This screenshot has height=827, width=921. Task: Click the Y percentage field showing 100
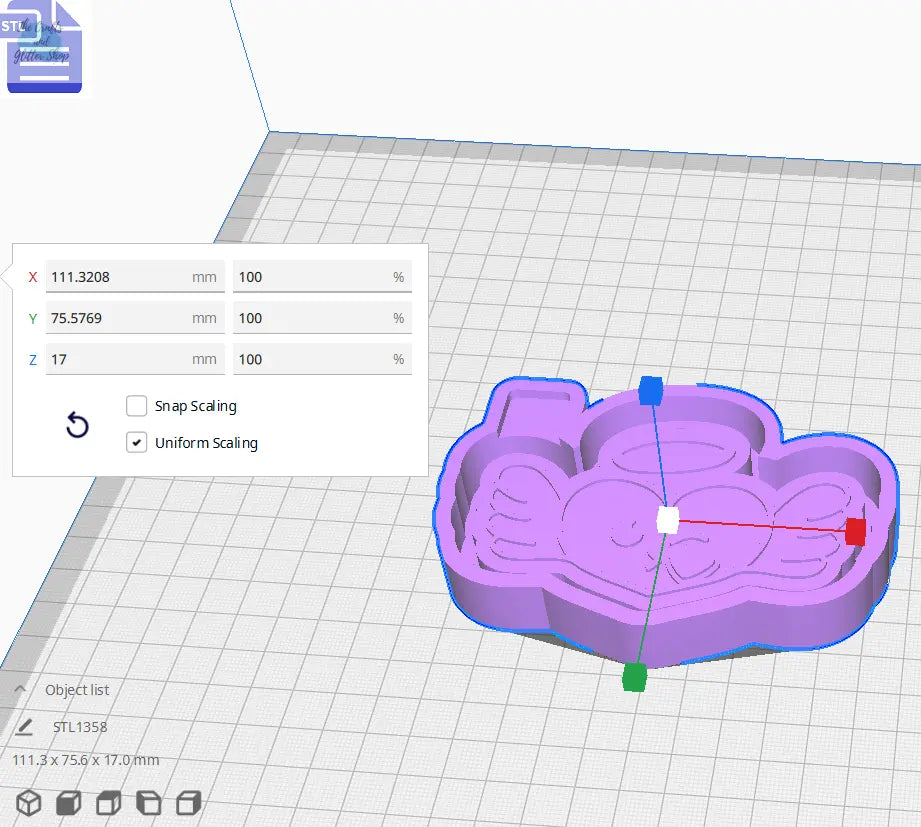(x=322, y=318)
